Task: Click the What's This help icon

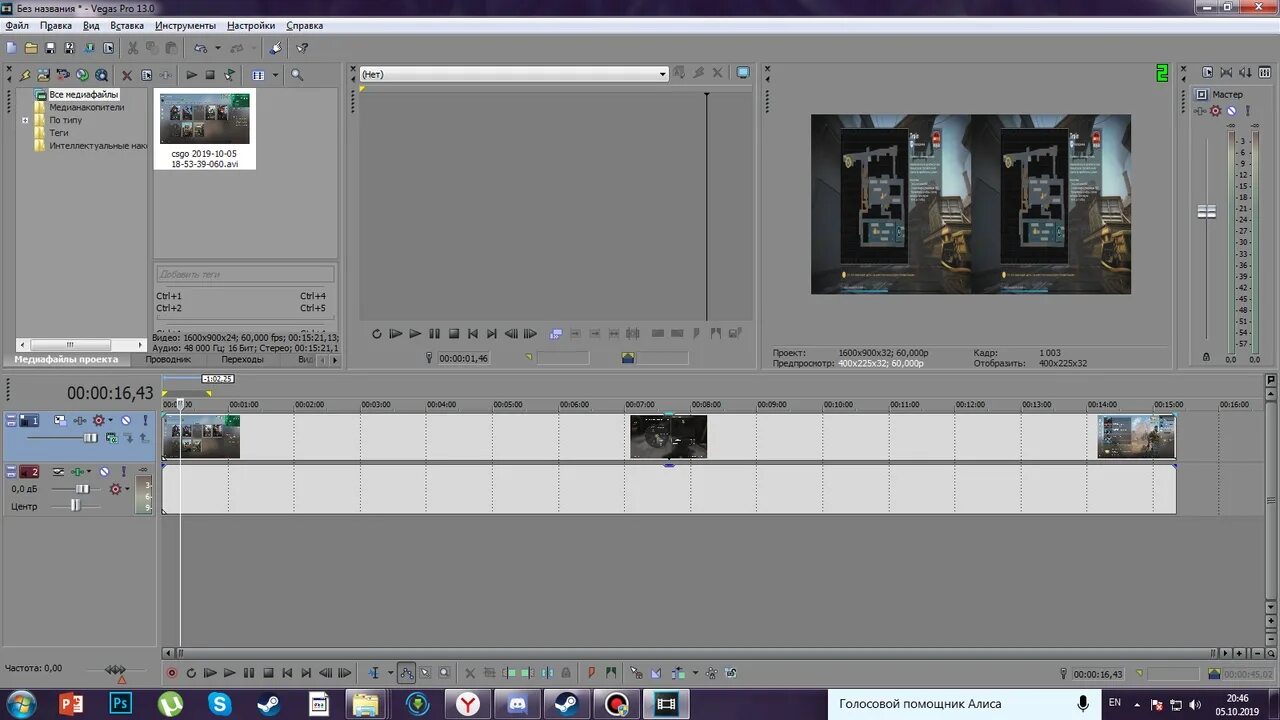Action: point(302,48)
